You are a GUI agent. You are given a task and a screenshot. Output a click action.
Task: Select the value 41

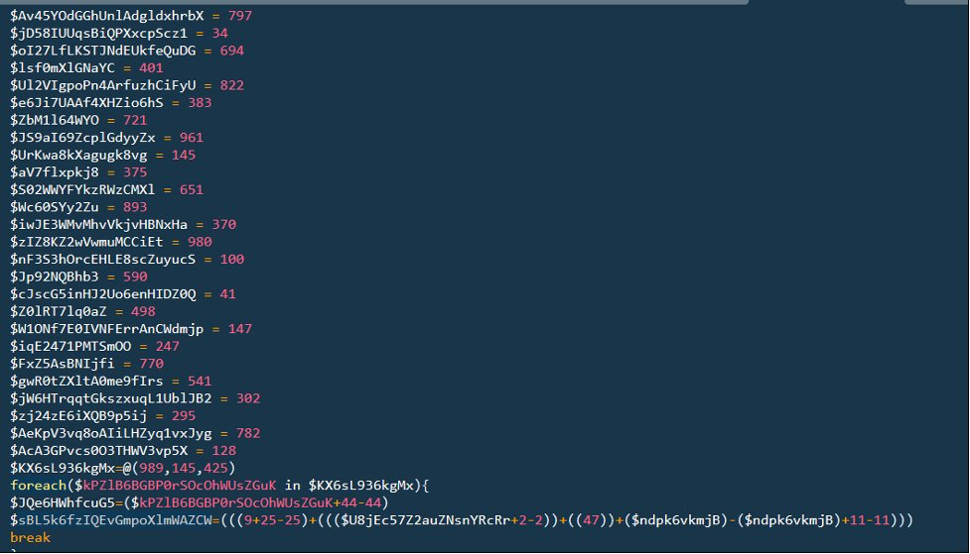click(x=228, y=294)
